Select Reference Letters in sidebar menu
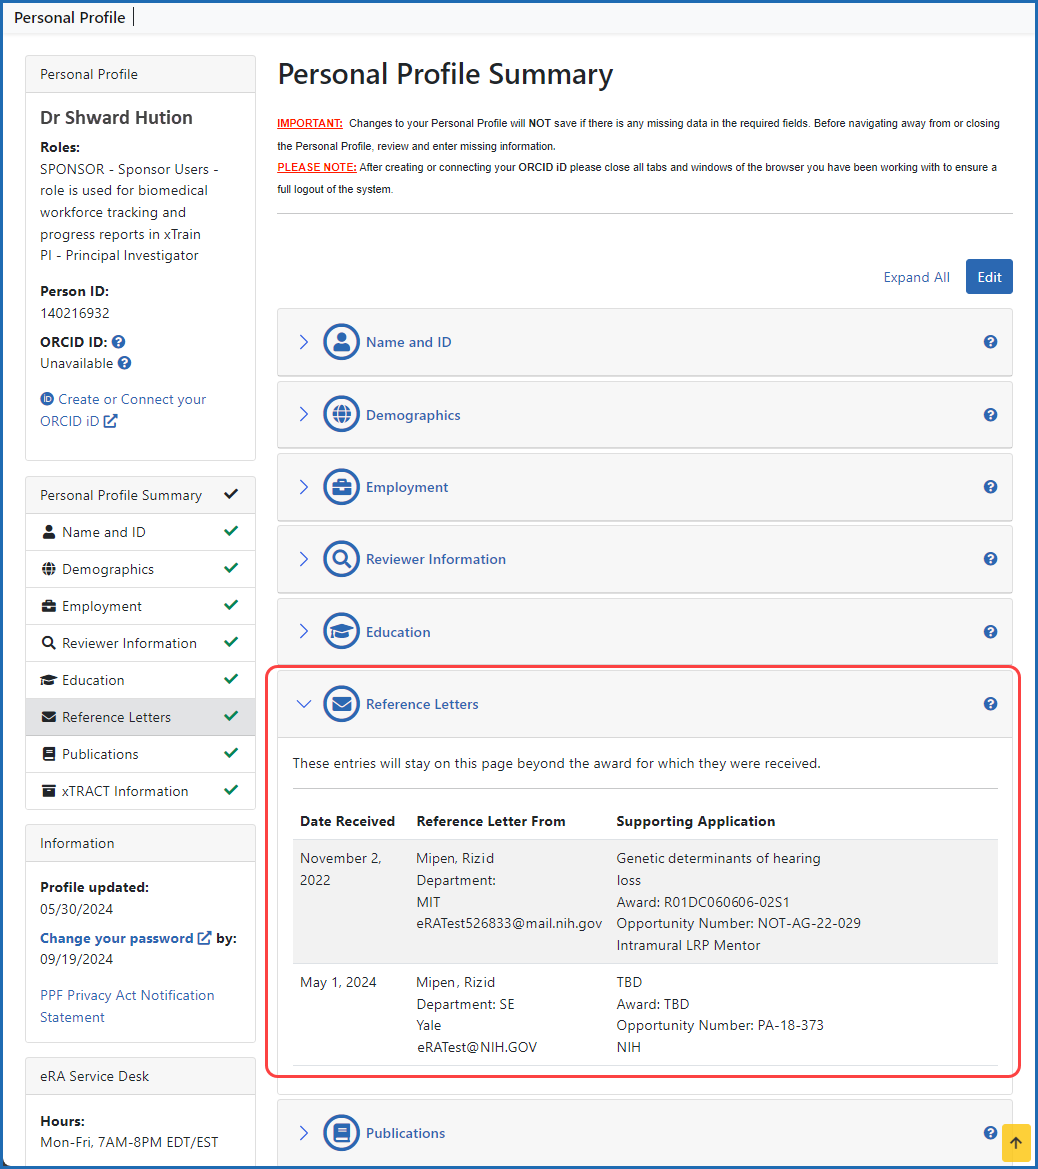Screen dimensions: 1038x1169 (140, 716)
